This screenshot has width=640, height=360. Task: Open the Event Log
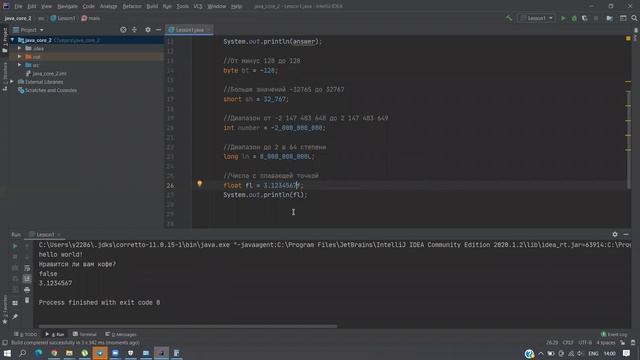(x=614, y=334)
